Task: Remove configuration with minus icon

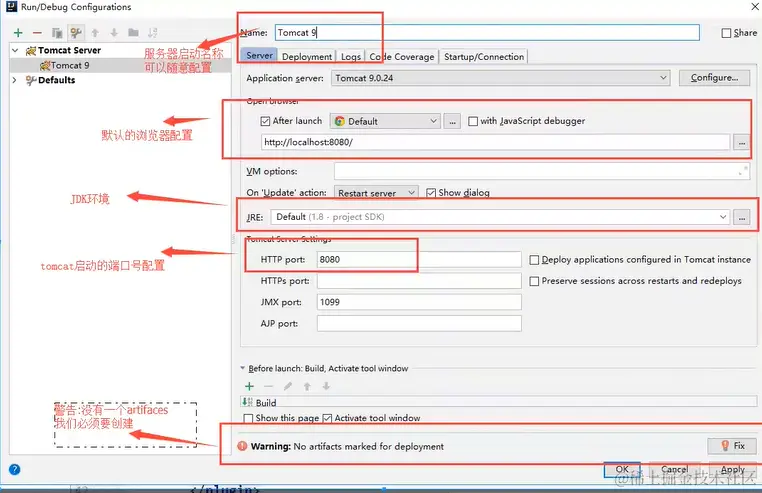Action: 37,33
